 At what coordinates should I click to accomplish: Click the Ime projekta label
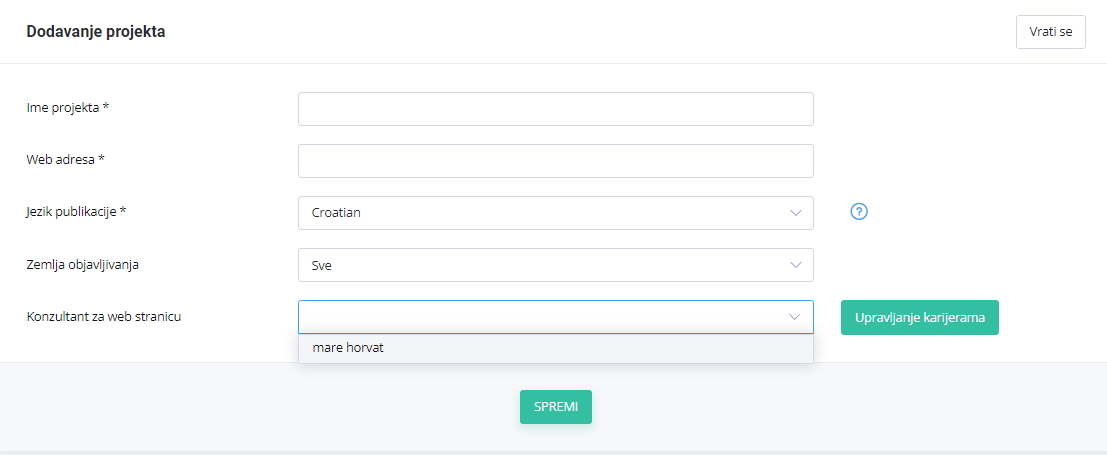[67, 108]
